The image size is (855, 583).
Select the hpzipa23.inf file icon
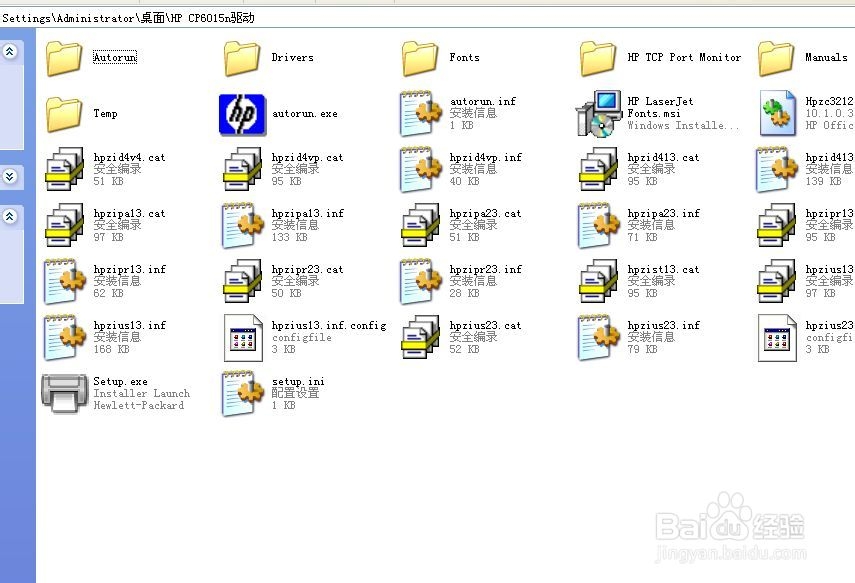[599, 226]
